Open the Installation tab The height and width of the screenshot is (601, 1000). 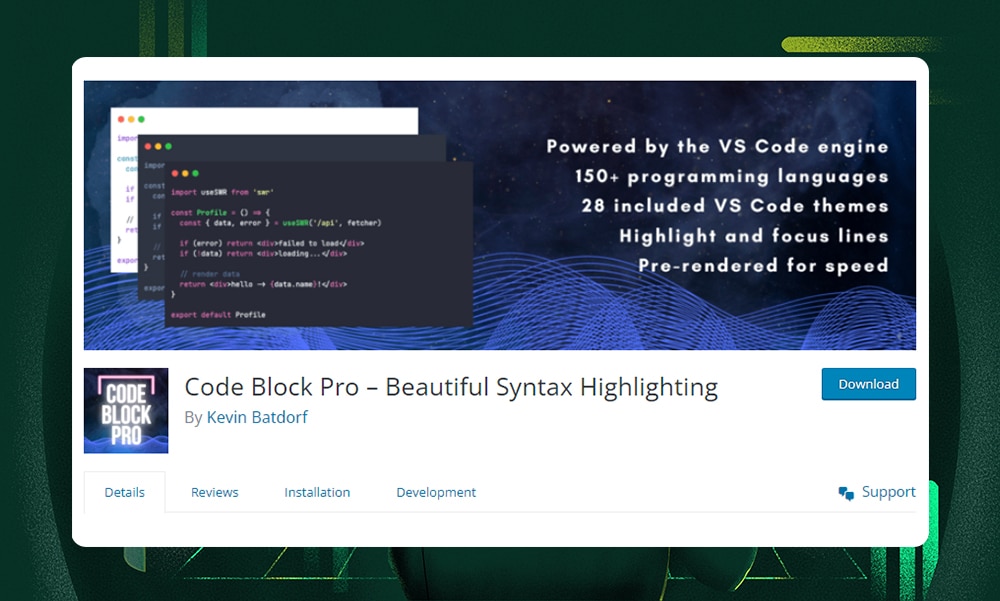pyautogui.click(x=317, y=492)
